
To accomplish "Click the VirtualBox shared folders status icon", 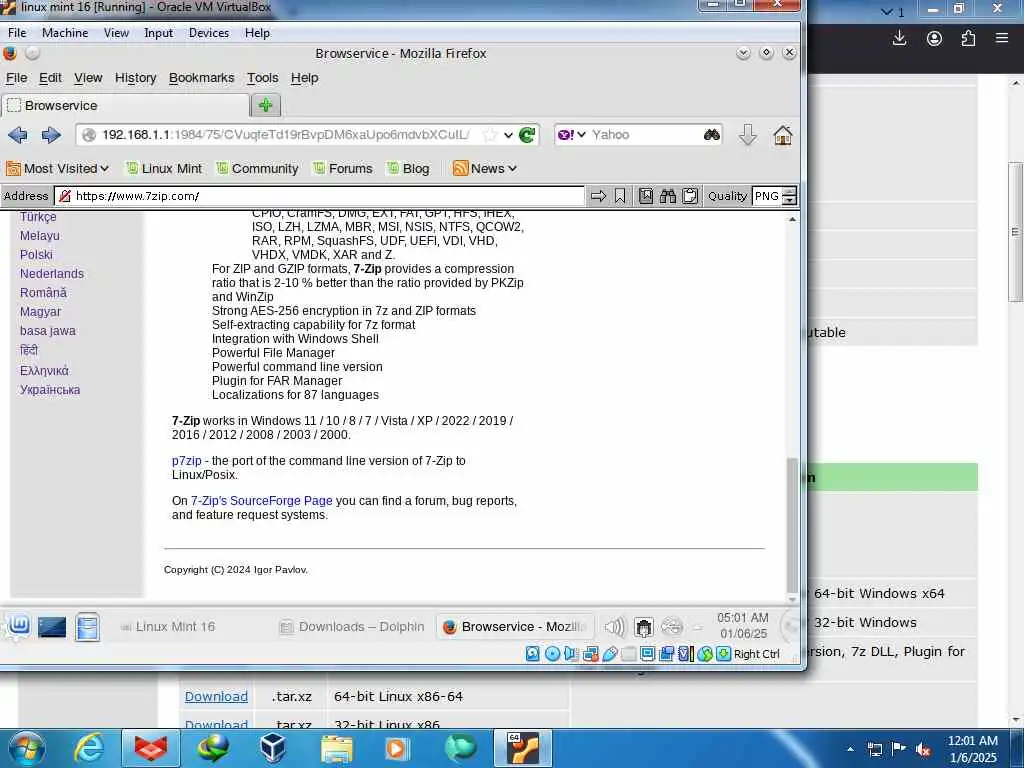I will click(x=629, y=654).
